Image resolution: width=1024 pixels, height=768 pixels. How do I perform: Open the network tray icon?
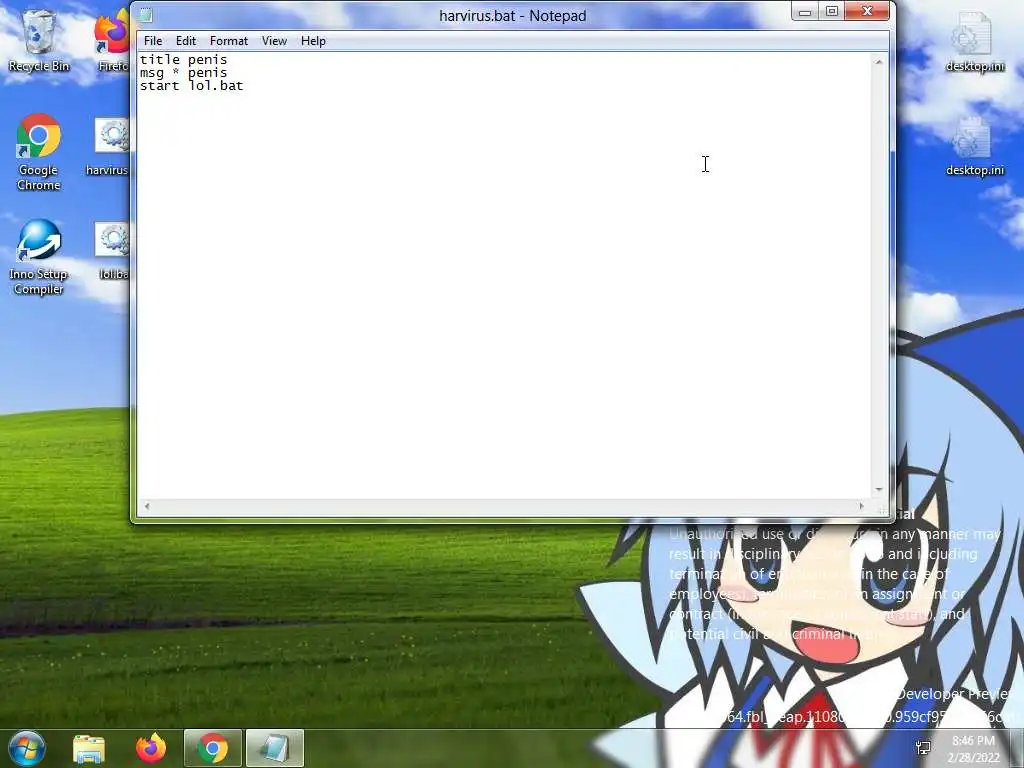click(x=923, y=748)
